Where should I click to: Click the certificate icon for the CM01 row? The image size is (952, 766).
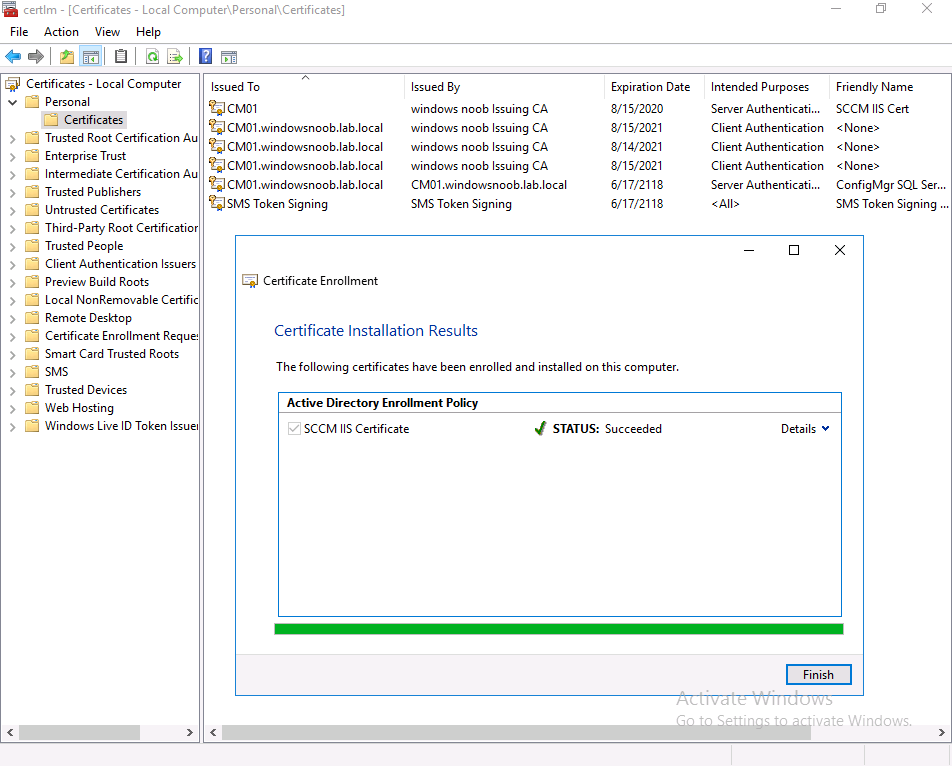click(217, 109)
